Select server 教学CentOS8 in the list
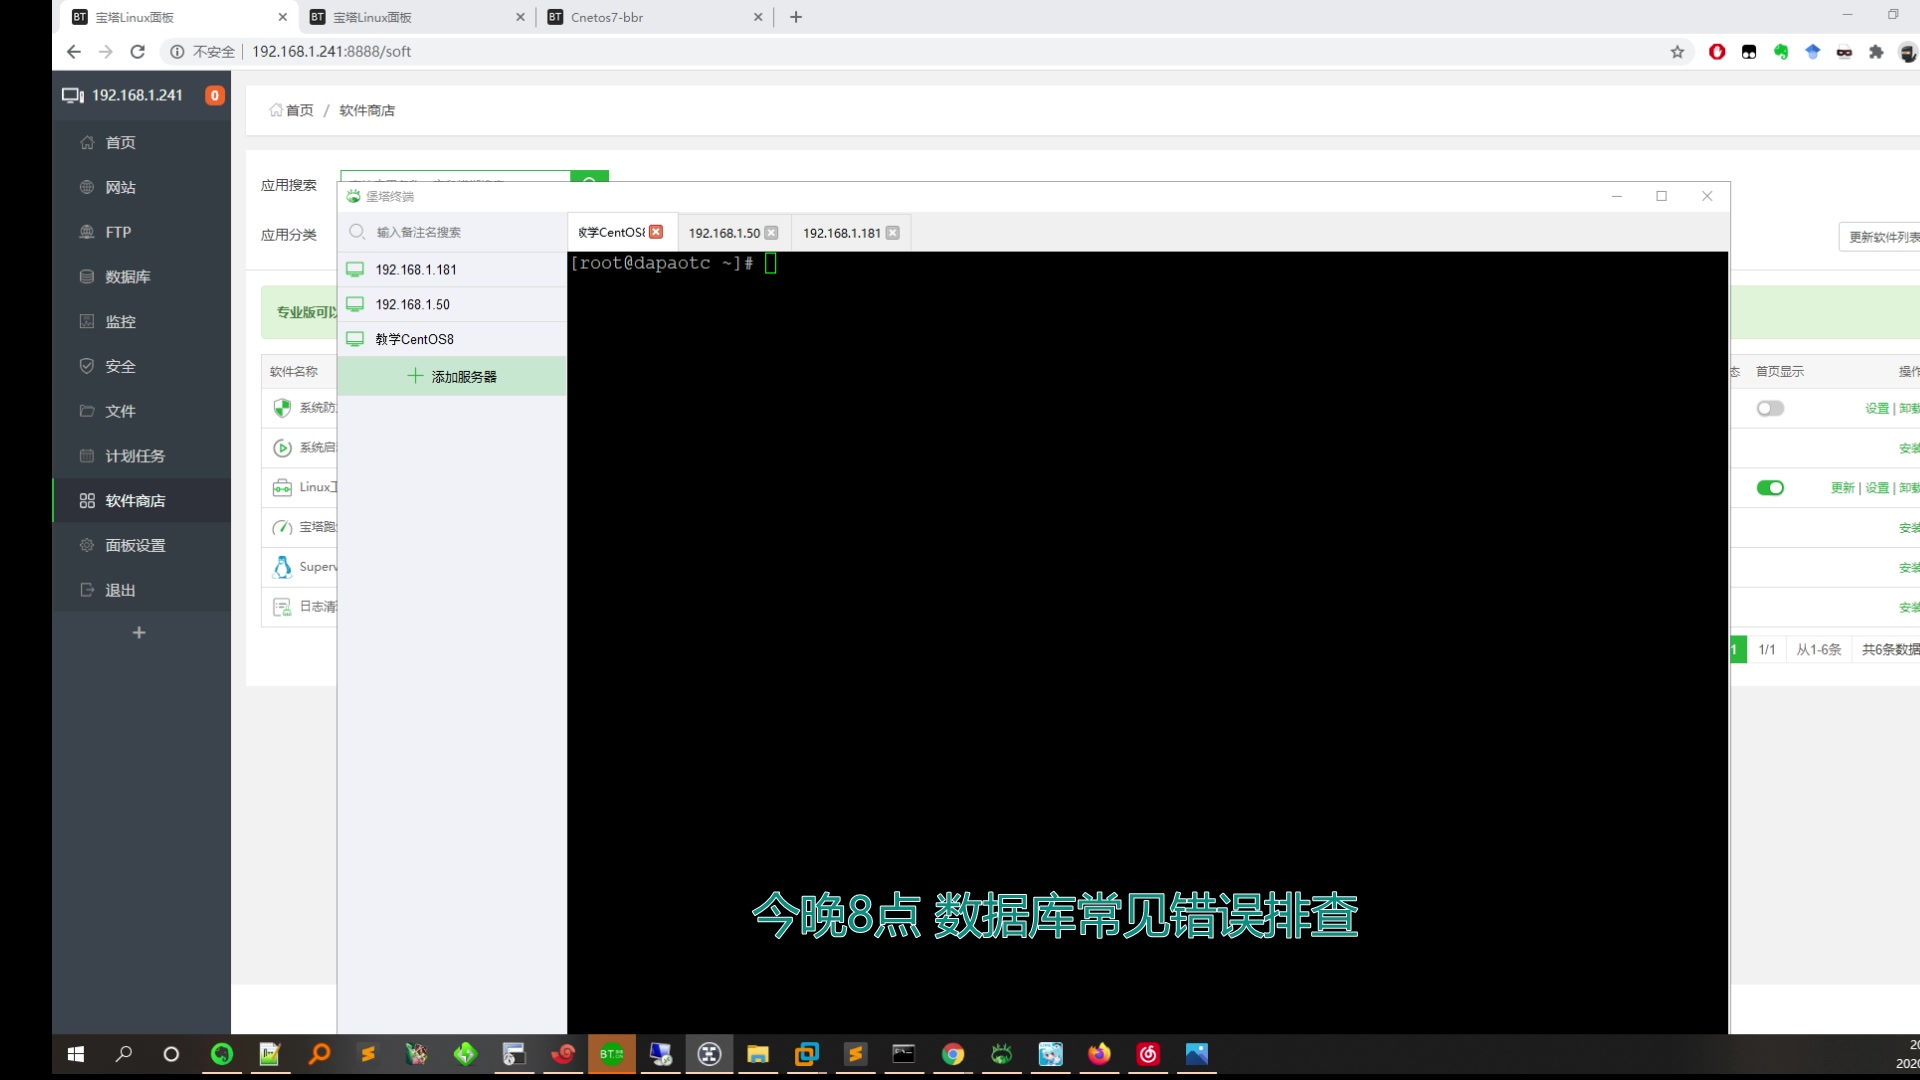This screenshot has height=1080, width=1920. tap(452, 339)
